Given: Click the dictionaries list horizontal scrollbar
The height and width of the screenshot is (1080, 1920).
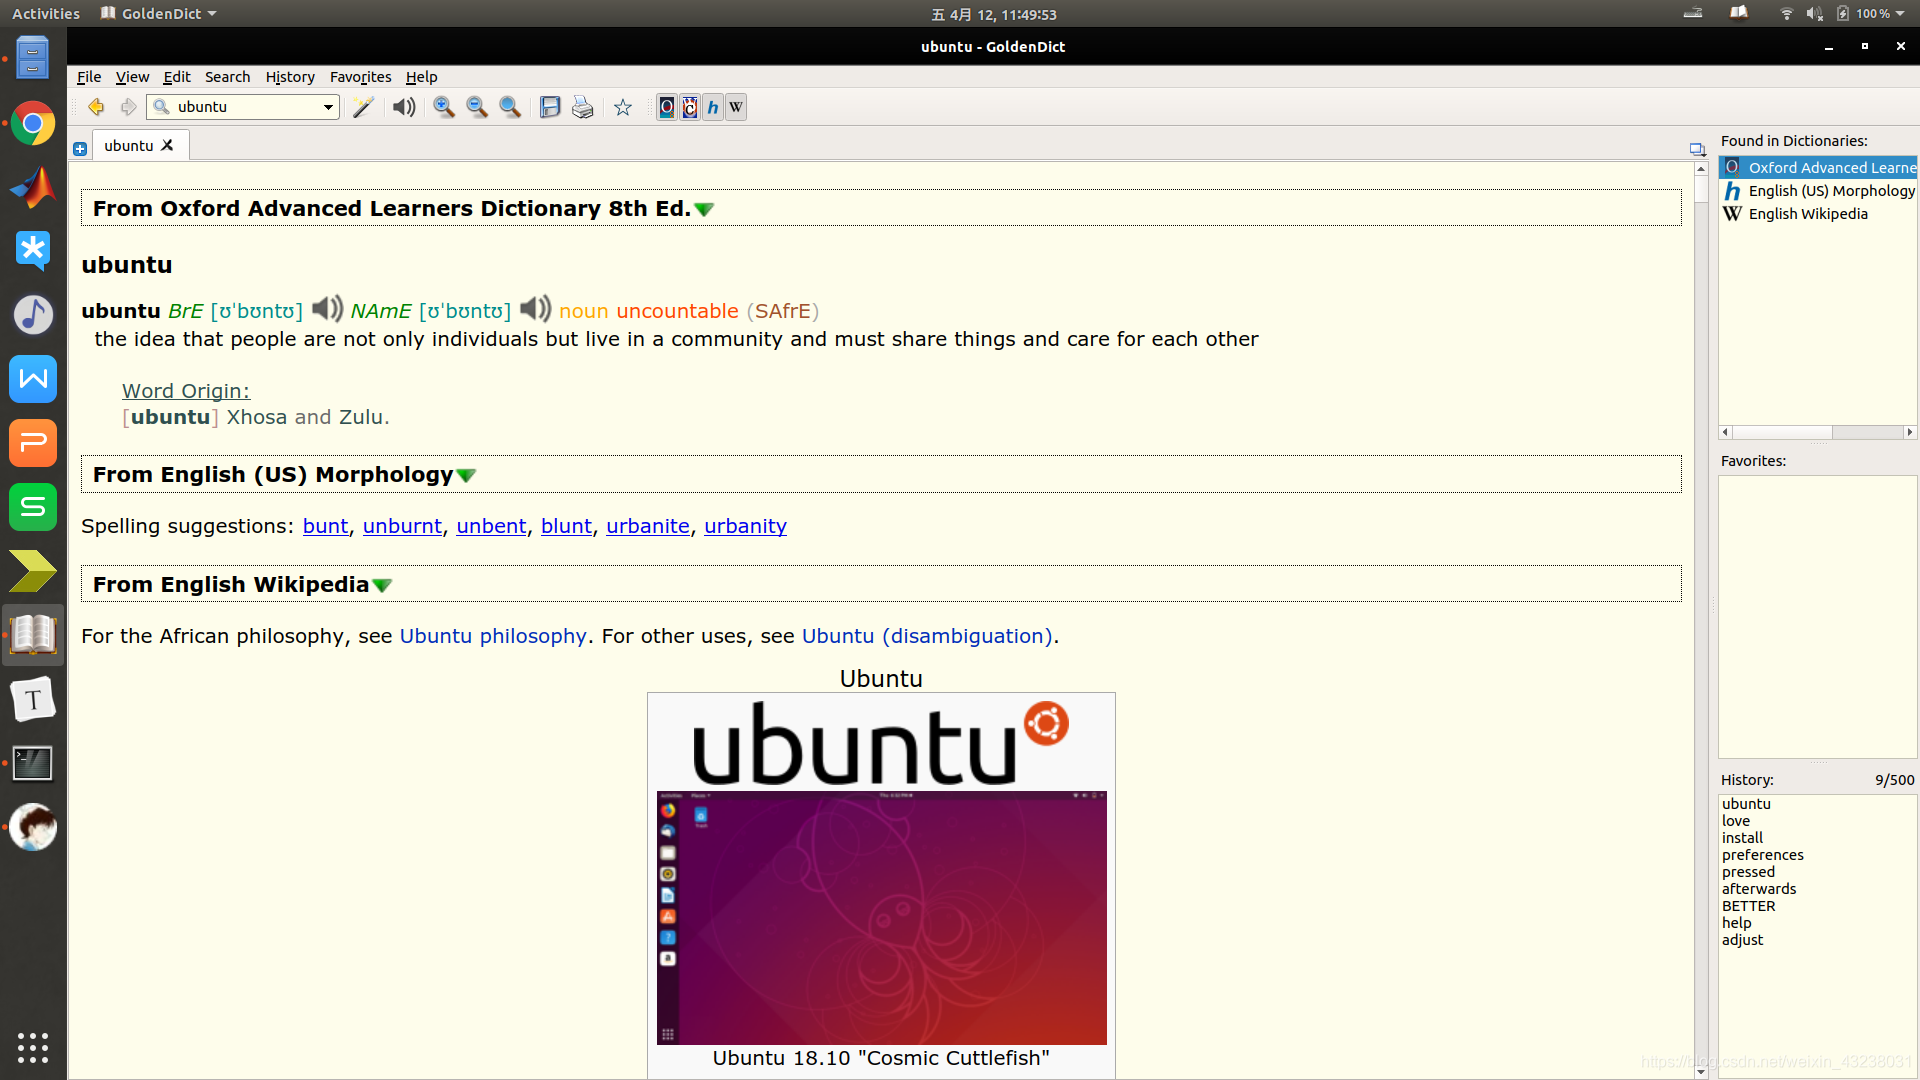Looking at the screenshot, I should click(1817, 432).
